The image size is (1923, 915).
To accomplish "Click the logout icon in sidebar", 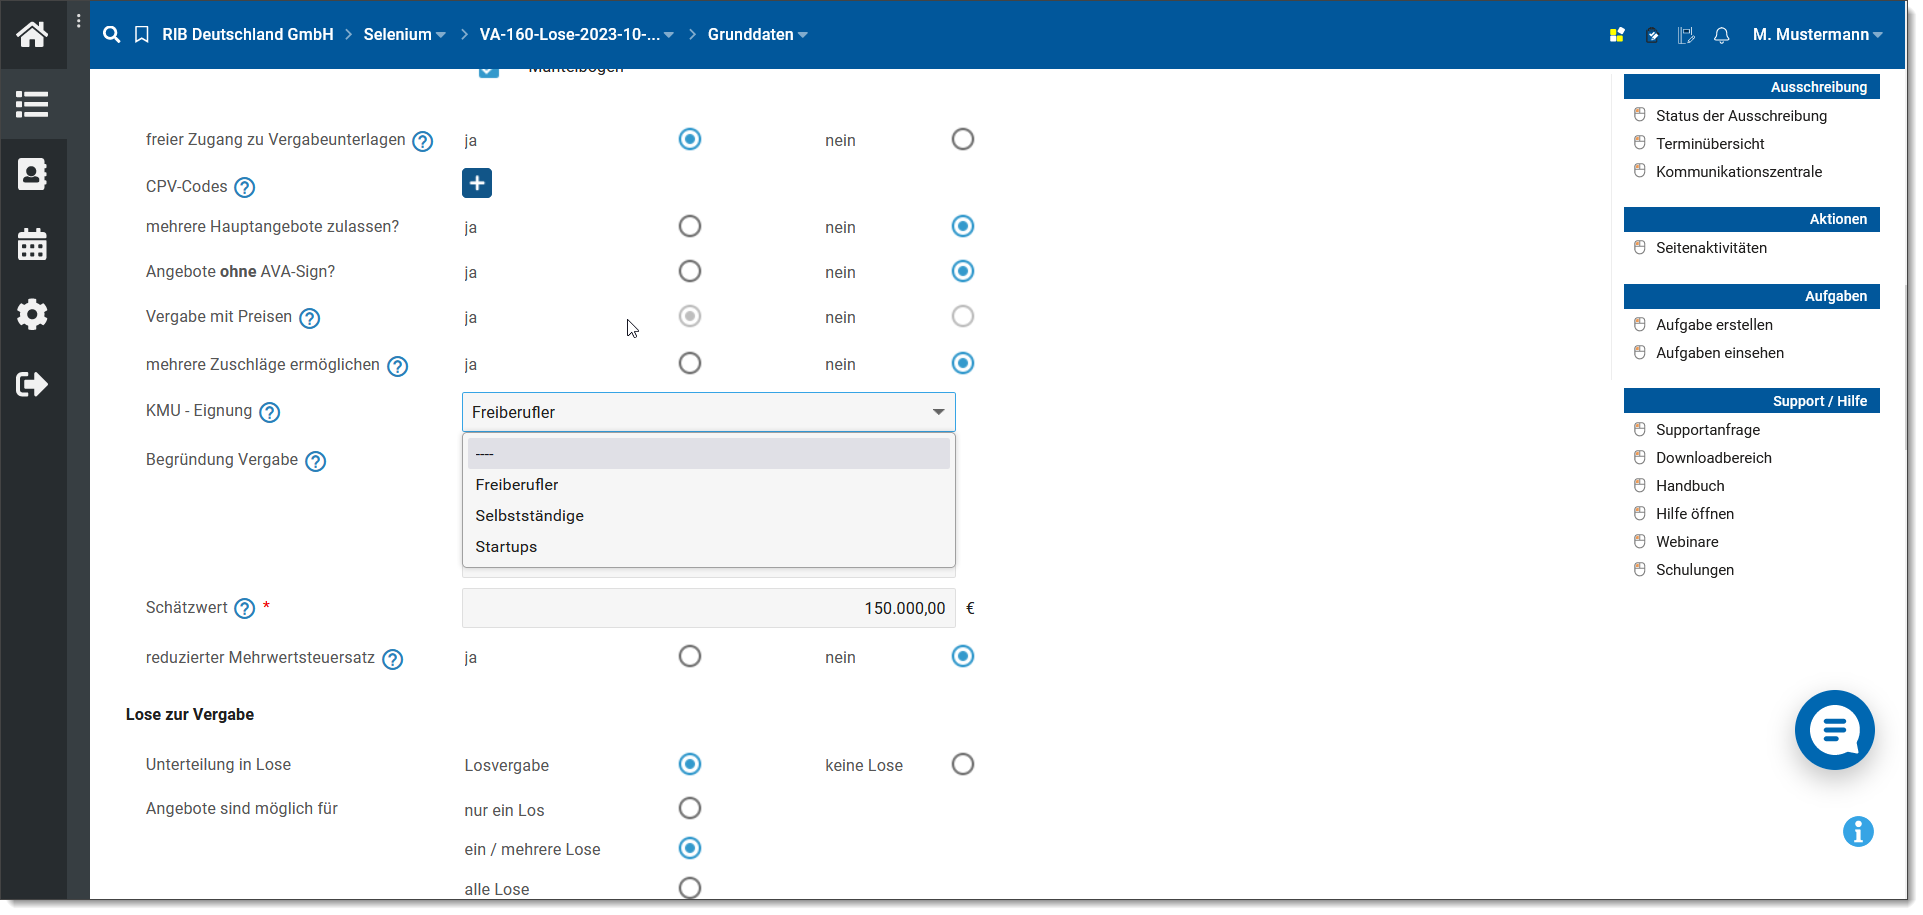I will point(32,384).
